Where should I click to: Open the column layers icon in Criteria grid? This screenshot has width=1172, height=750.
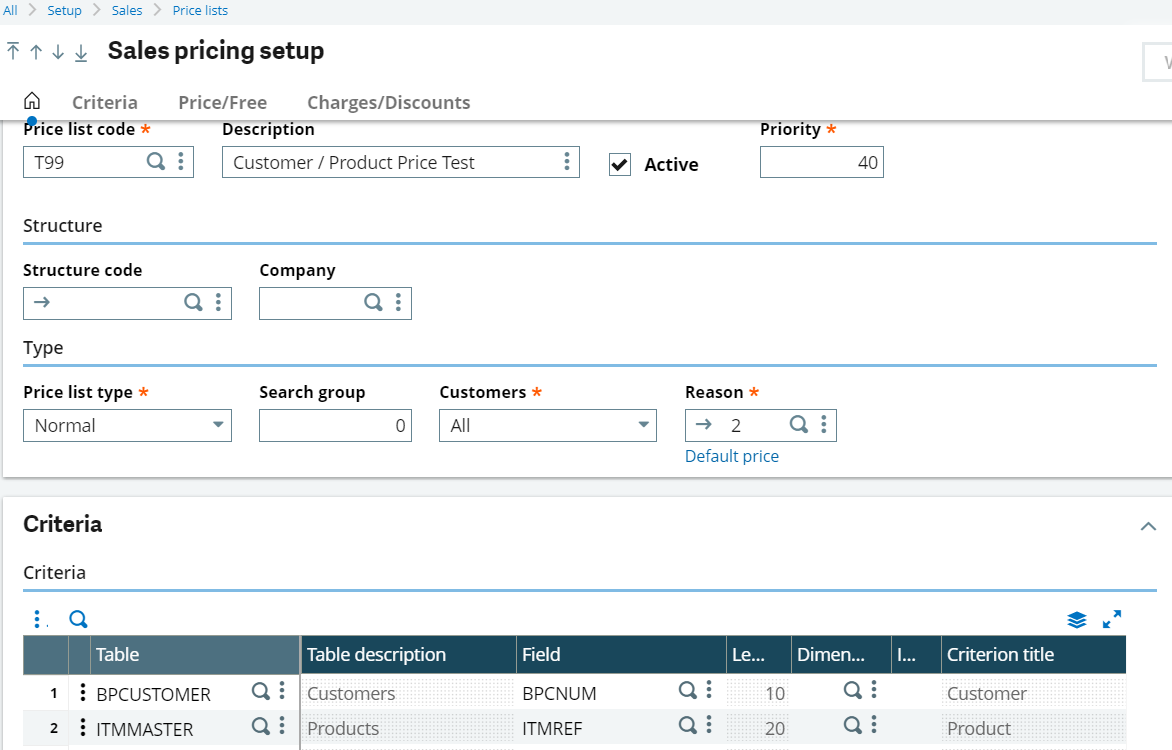(1077, 619)
